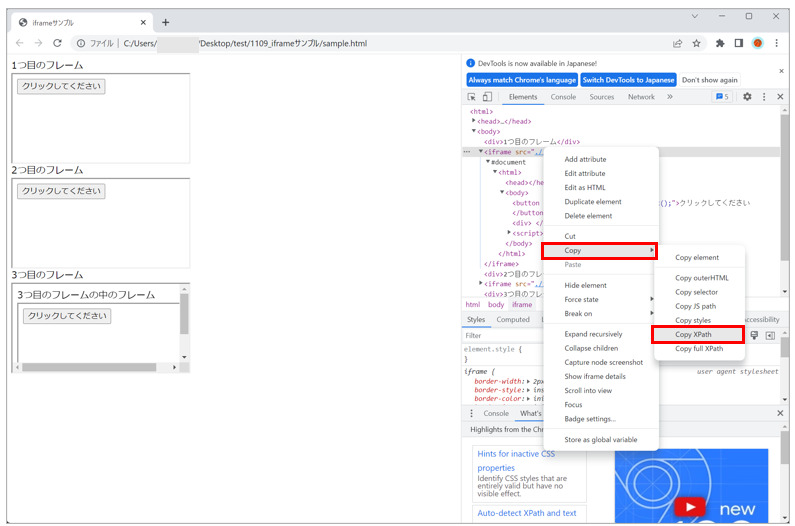The image size is (795, 526).
Task: Open a new browser tab
Action: coord(166,22)
